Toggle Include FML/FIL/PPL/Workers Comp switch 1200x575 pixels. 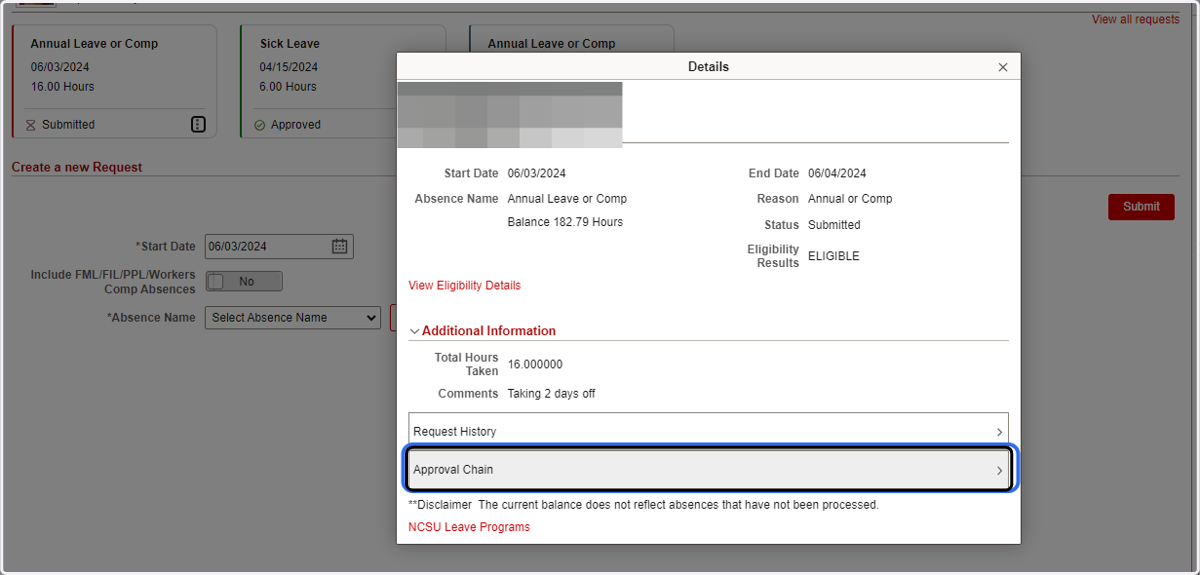pos(244,282)
